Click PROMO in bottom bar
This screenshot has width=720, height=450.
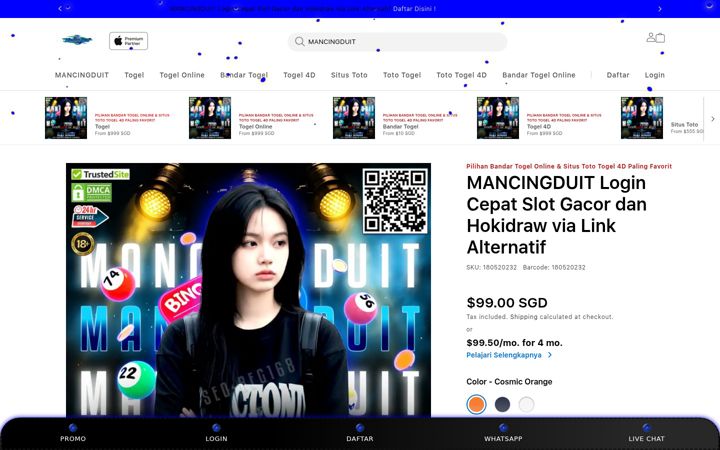73,433
